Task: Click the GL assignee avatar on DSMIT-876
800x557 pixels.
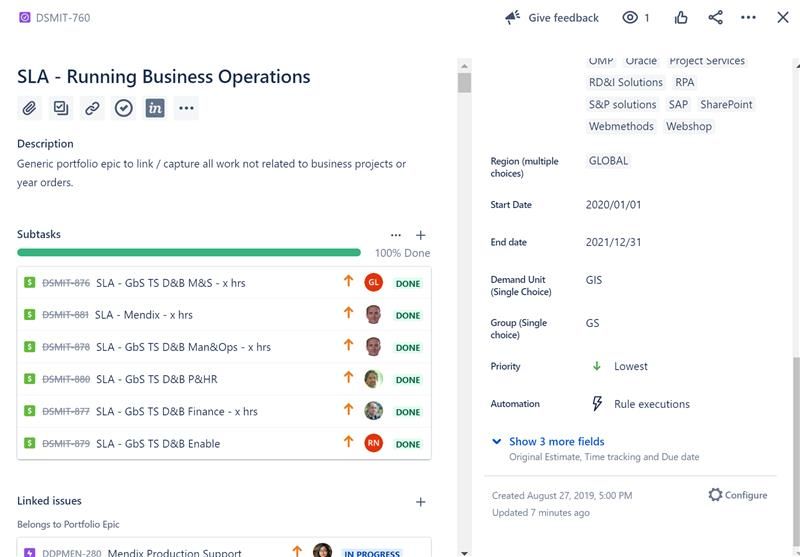Action: click(x=373, y=282)
